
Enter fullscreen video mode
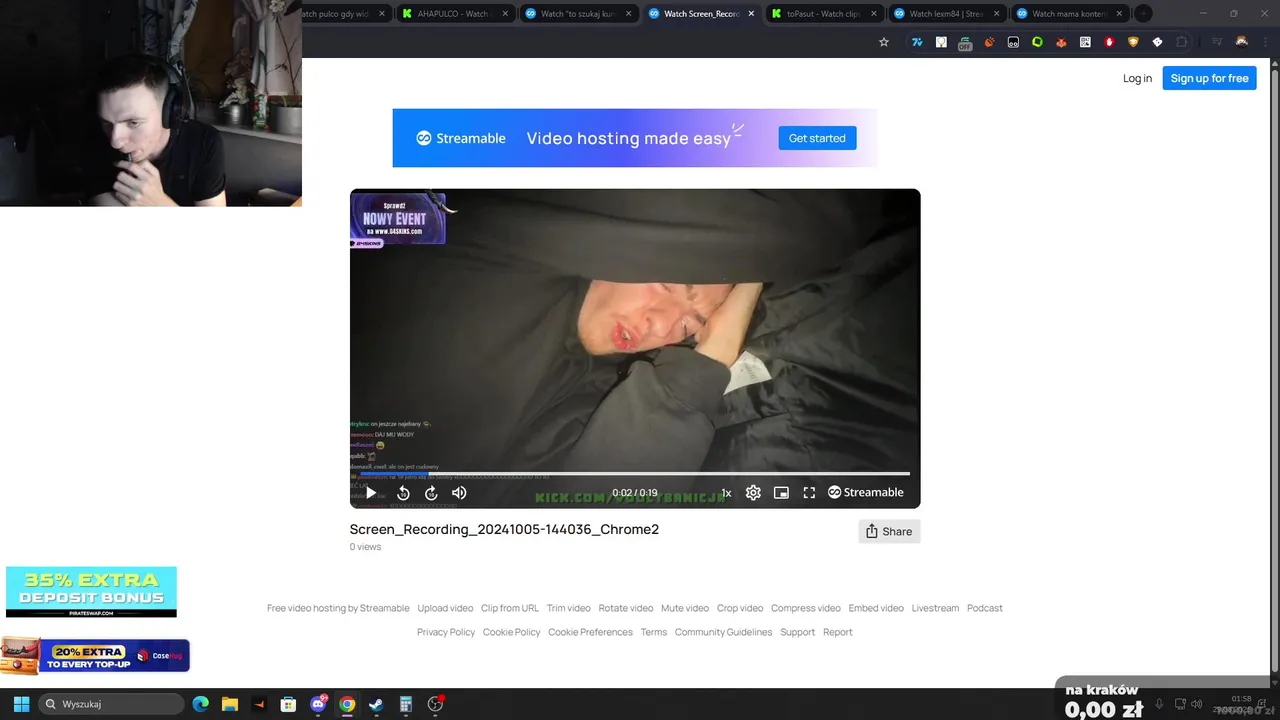coord(809,493)
